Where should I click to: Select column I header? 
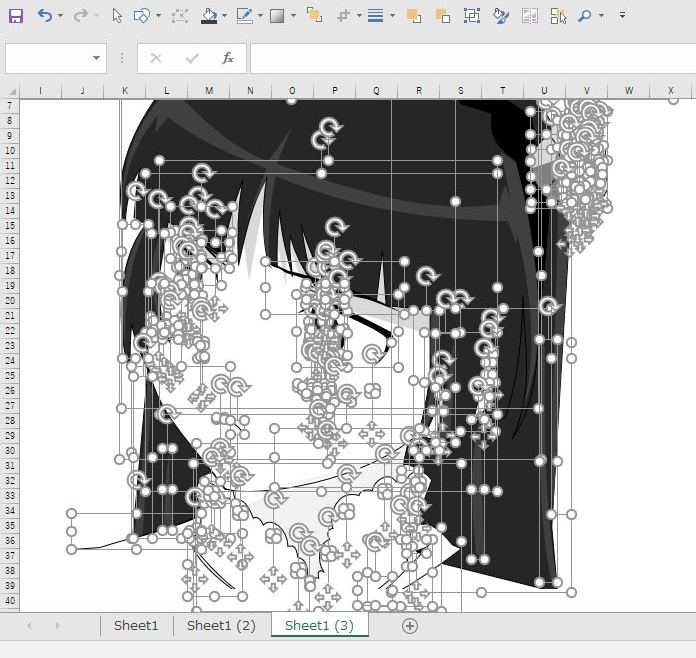click(40, 91)
